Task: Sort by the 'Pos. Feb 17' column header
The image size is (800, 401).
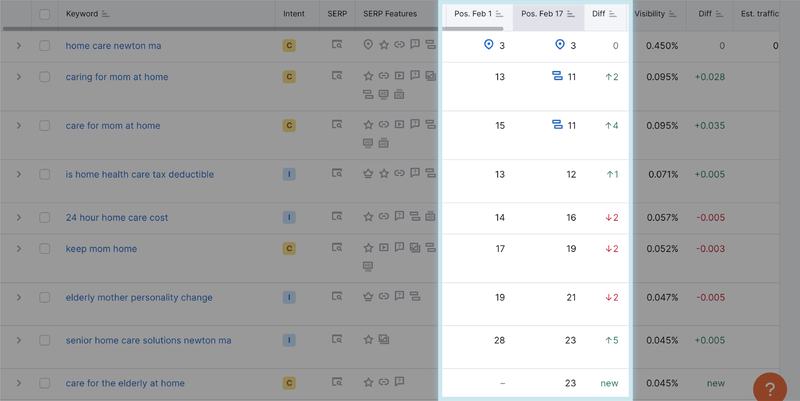Action: (x=548, y=14)
